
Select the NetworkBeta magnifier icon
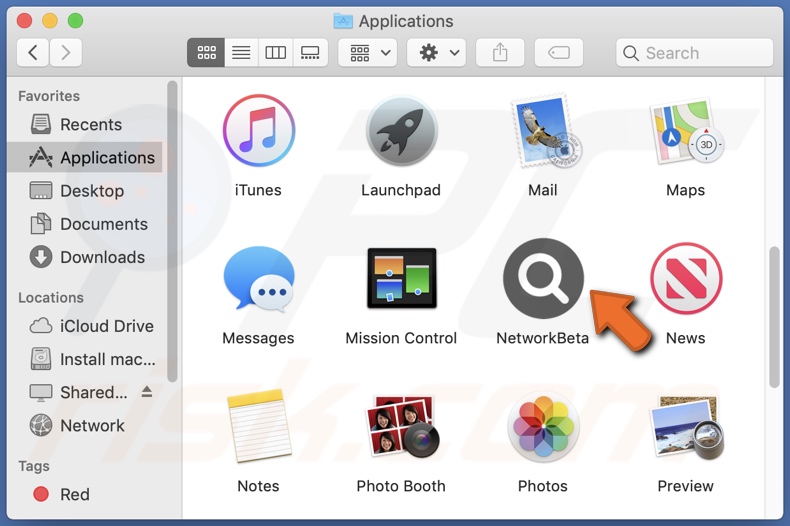543,278
